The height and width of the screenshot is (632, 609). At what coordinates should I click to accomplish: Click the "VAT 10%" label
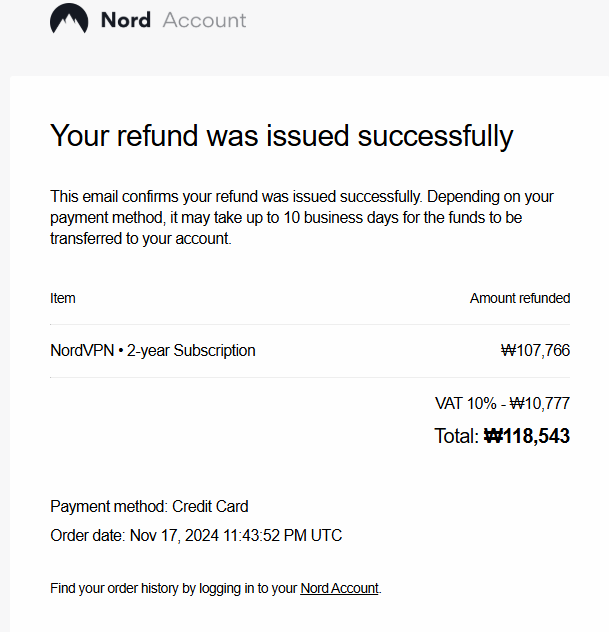point(465,404)
